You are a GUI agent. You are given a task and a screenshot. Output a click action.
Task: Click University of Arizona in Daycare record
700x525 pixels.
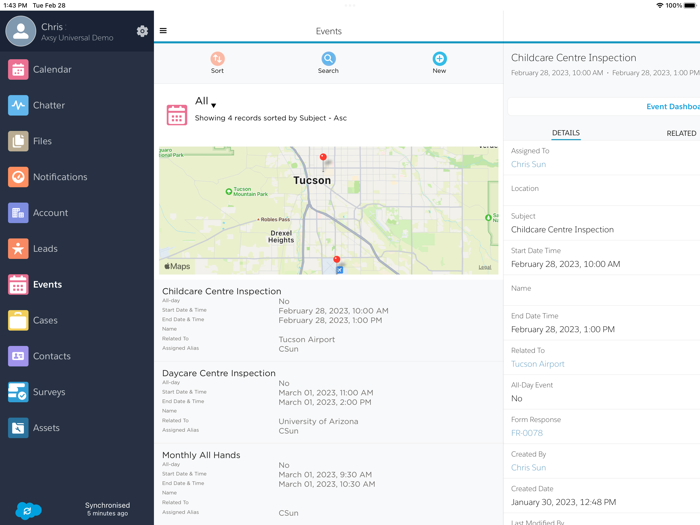[318, 421]
